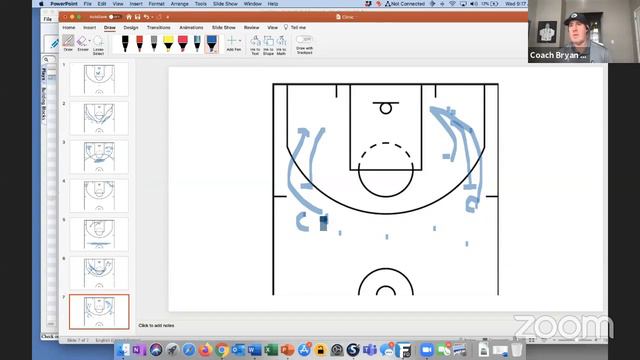This screenshot has width=640, height=360.
Task: Open PowerPoint from the dock
Action: (287, 350)
